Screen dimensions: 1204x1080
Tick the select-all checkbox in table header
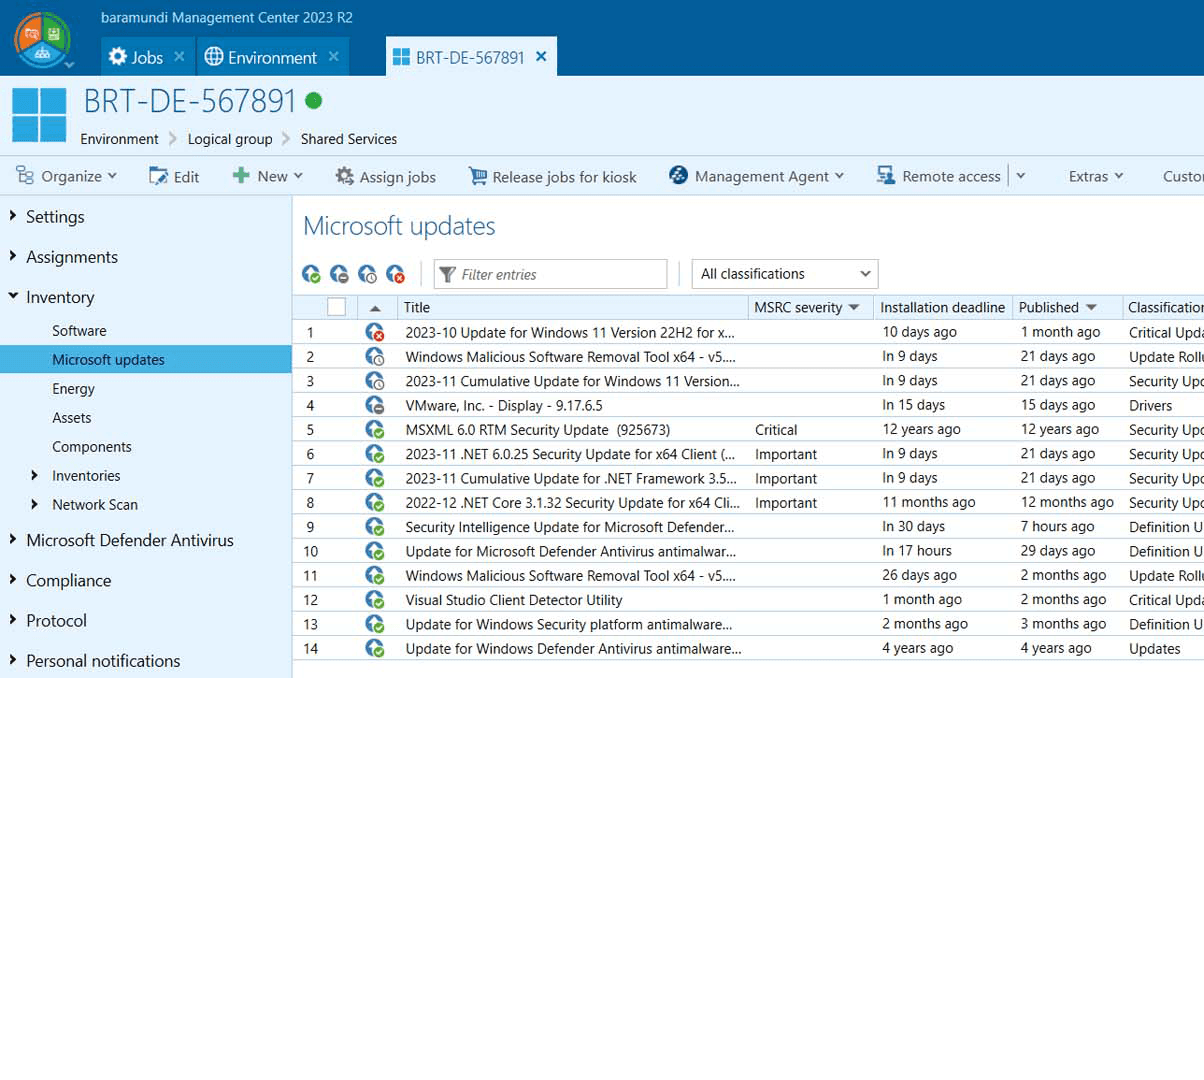[x=336, y=307]
